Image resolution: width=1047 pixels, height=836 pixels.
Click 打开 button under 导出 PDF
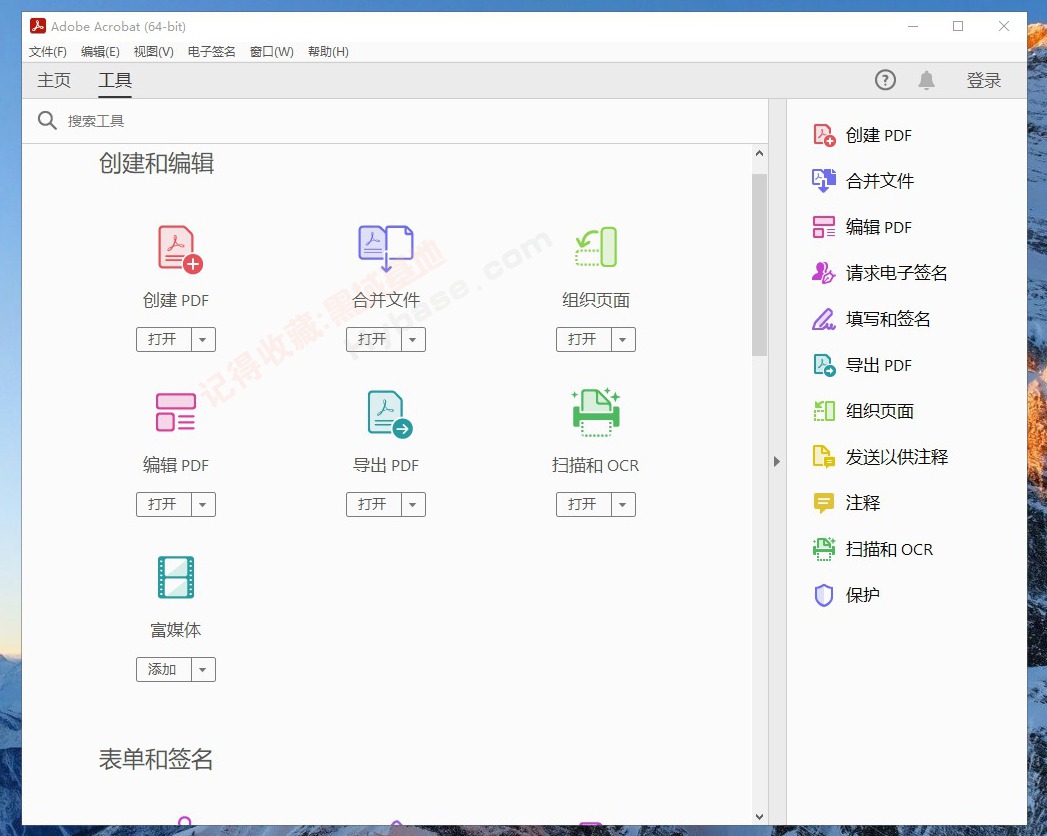pos(373,504)
